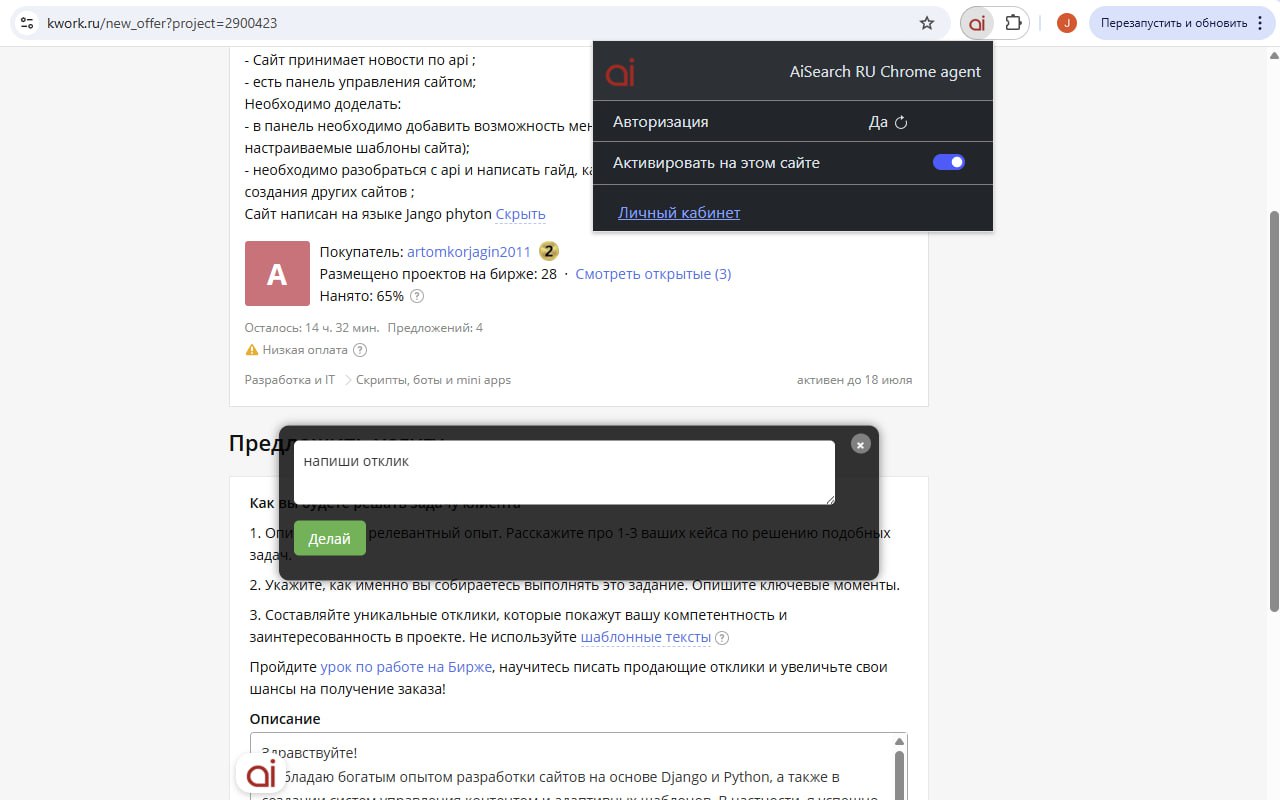Click the three-dot Chrome menu icon
The height and width of the screenshot is (800, 1280).
[x=1260, y=23]
